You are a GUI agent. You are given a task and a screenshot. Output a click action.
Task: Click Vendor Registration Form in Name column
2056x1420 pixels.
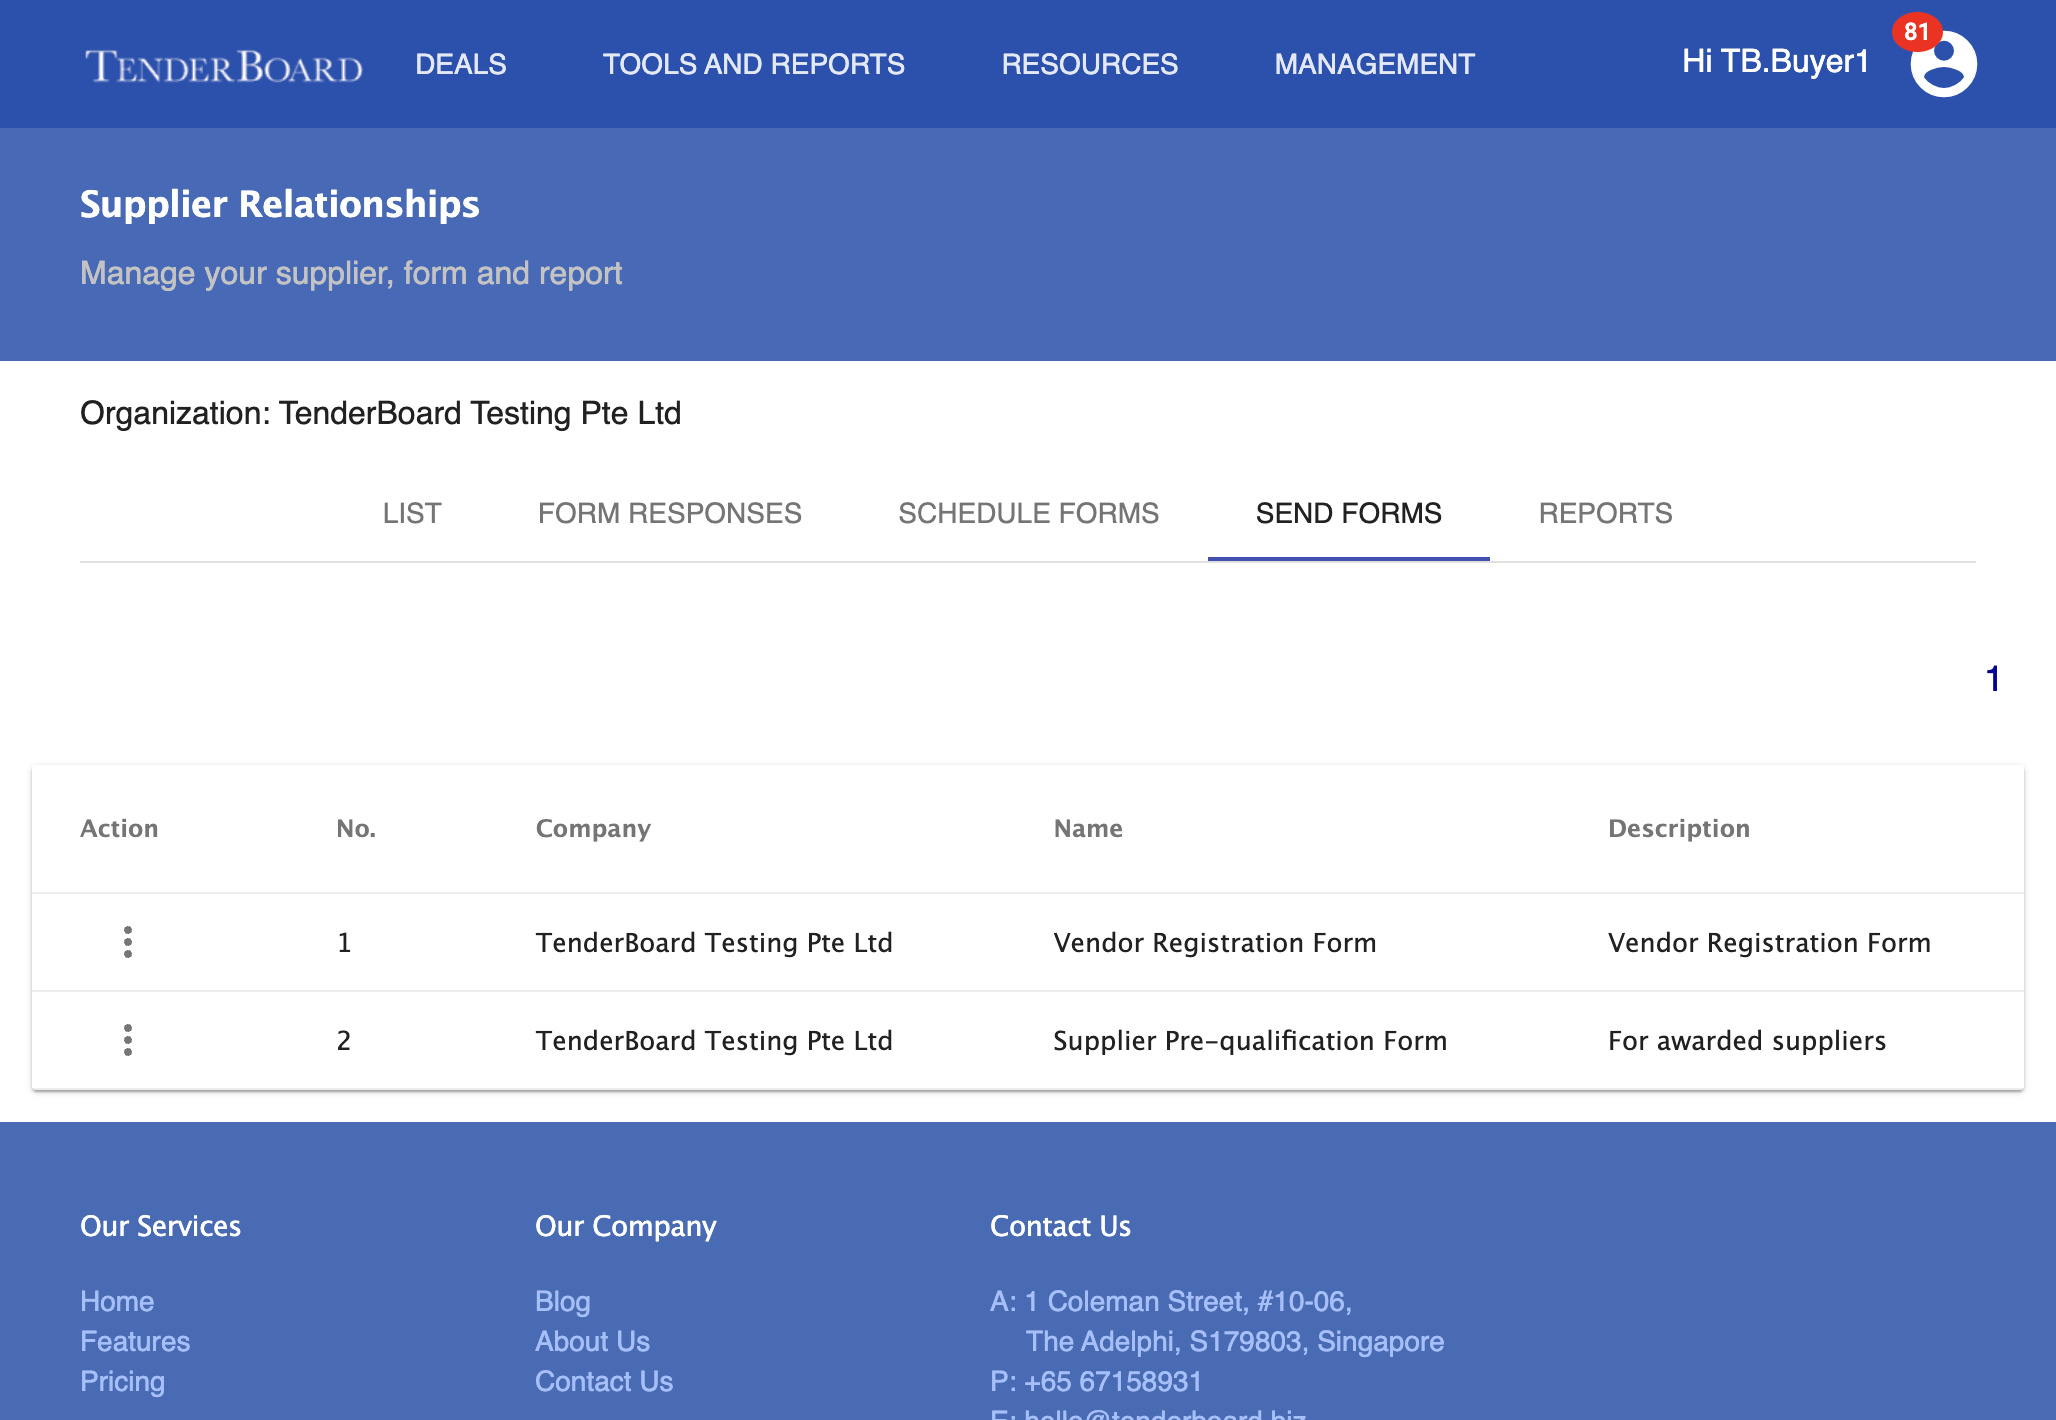1215,942
